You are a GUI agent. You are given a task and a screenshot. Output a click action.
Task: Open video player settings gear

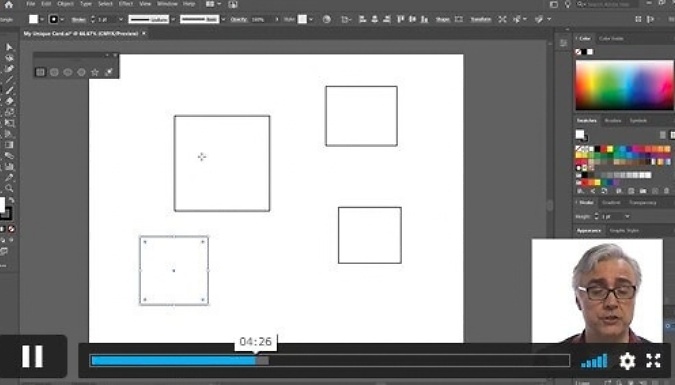pos(627,361)
